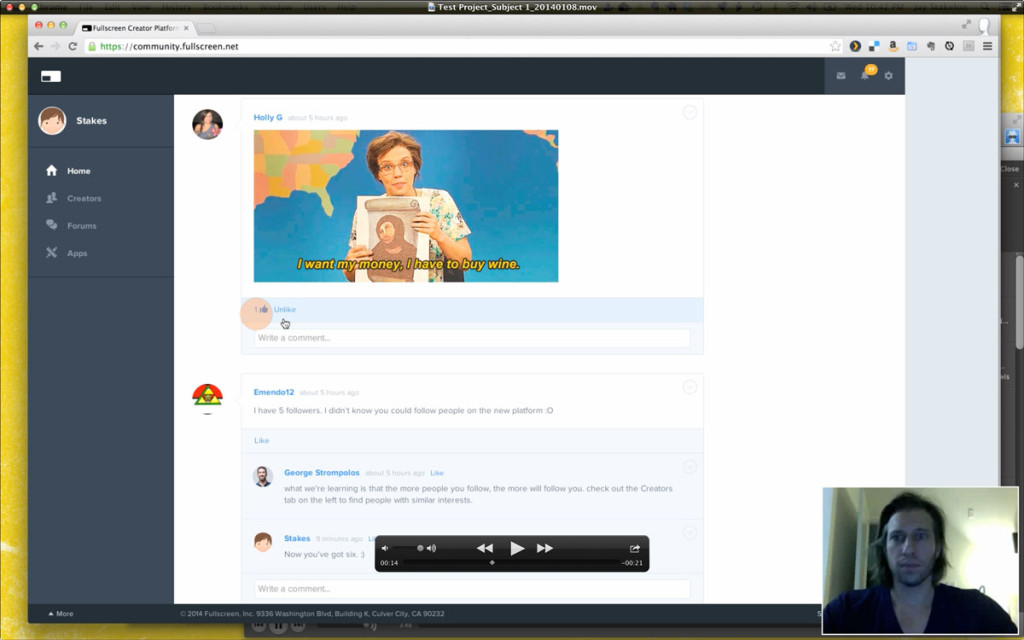Viewport: 1024px width, 640px height.
Task: Click the thumbs-up icon under Holly G's post
Action: coord(264,309)
